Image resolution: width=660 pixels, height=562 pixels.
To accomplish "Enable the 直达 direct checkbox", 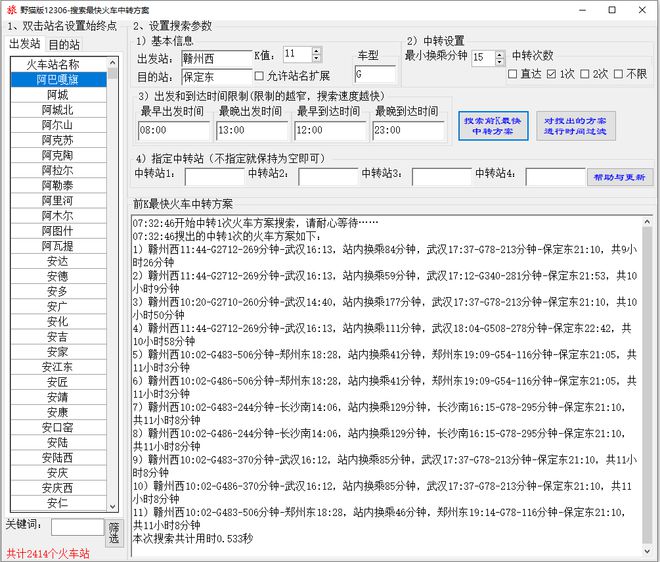I will click(x=512, y=74).
